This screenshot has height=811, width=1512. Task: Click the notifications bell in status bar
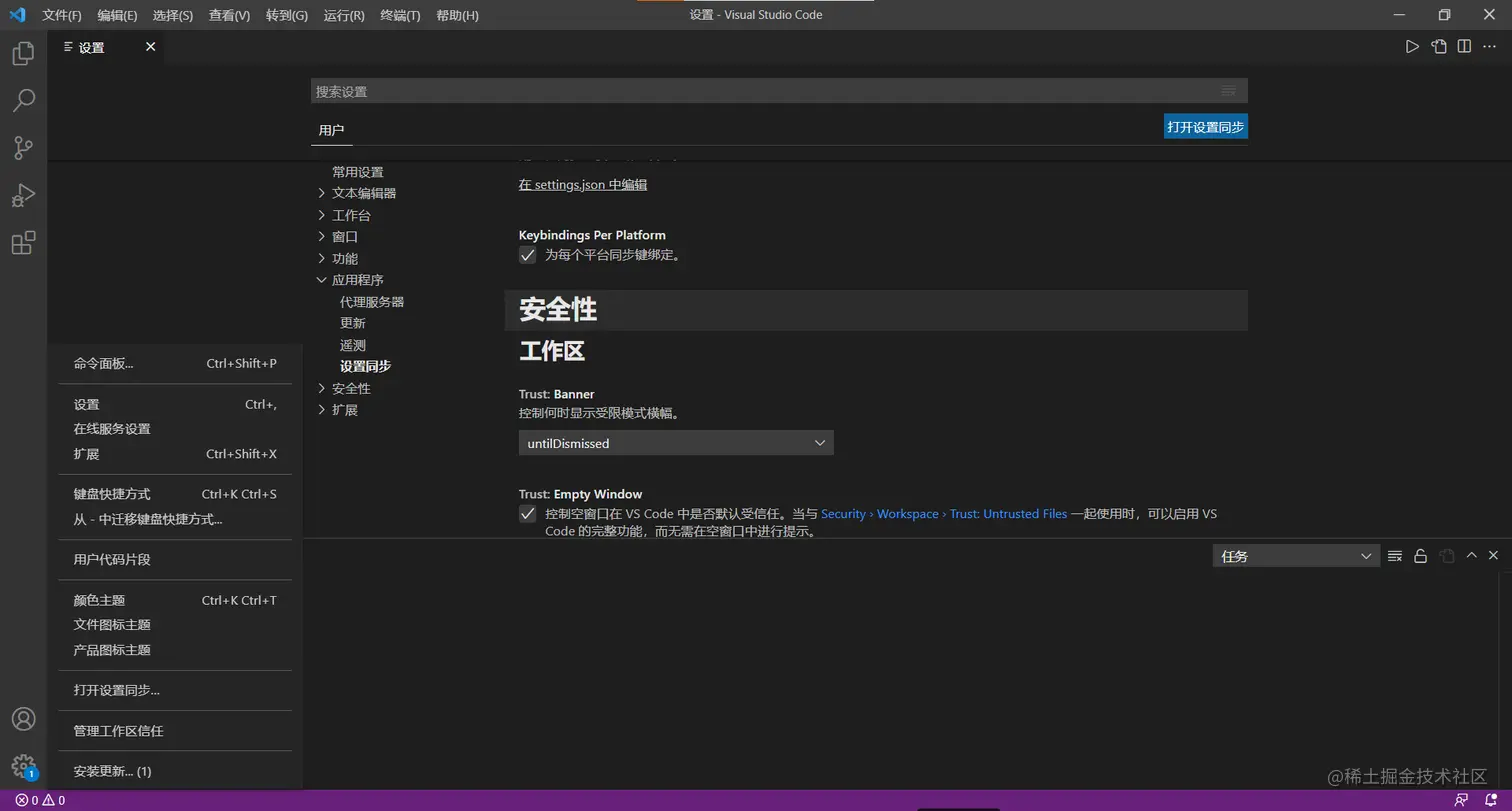(x=1491, y=800)
